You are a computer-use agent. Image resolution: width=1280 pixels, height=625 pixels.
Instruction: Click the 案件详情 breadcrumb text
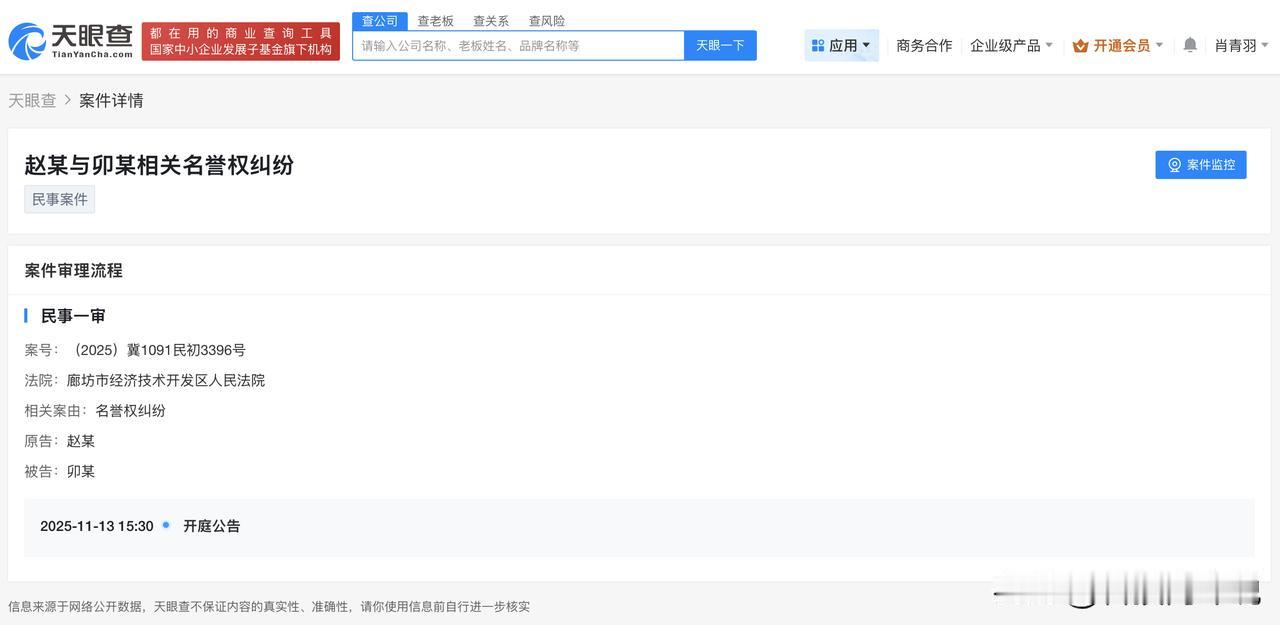pos(111,100)
